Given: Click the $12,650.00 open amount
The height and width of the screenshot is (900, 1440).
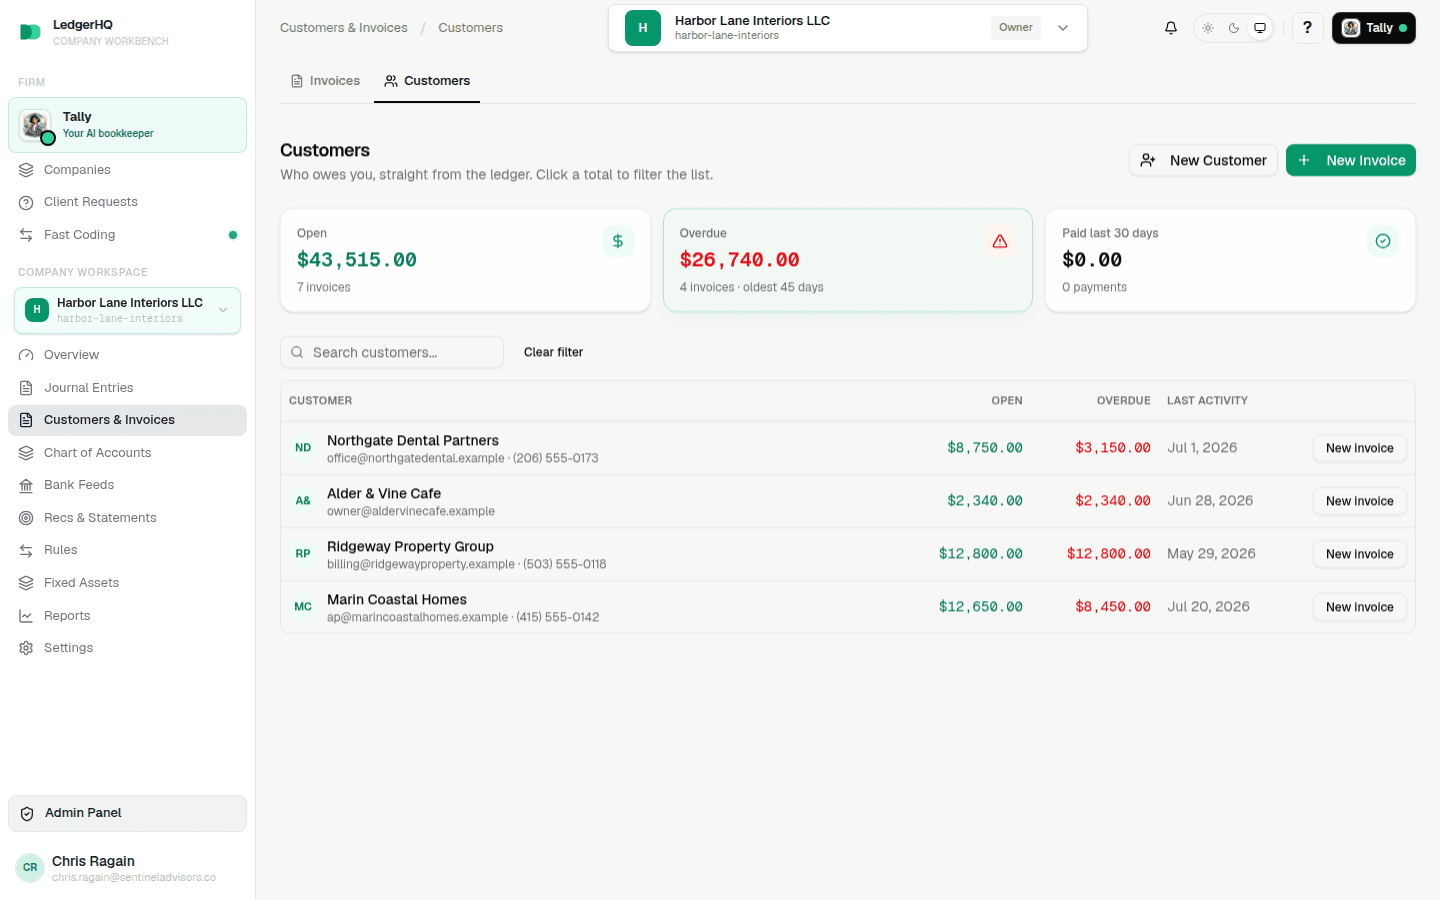Looking at the screenshot, I should tap(981, 607).
